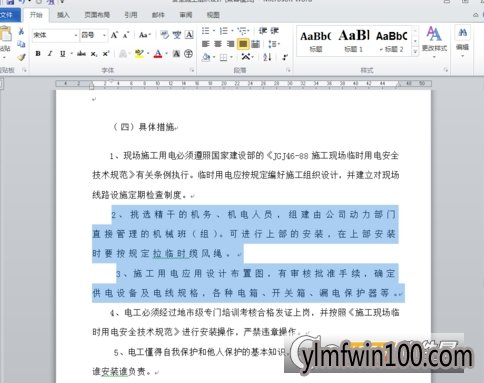Open the Phonetic Guide (文) tool

[177, 35]
